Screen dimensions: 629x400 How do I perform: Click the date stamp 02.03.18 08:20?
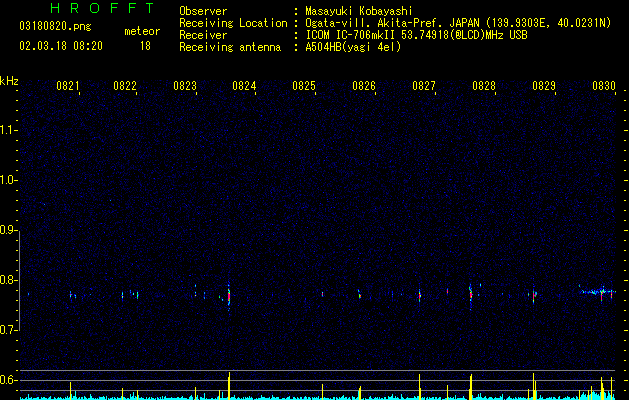tap(61, 46)
